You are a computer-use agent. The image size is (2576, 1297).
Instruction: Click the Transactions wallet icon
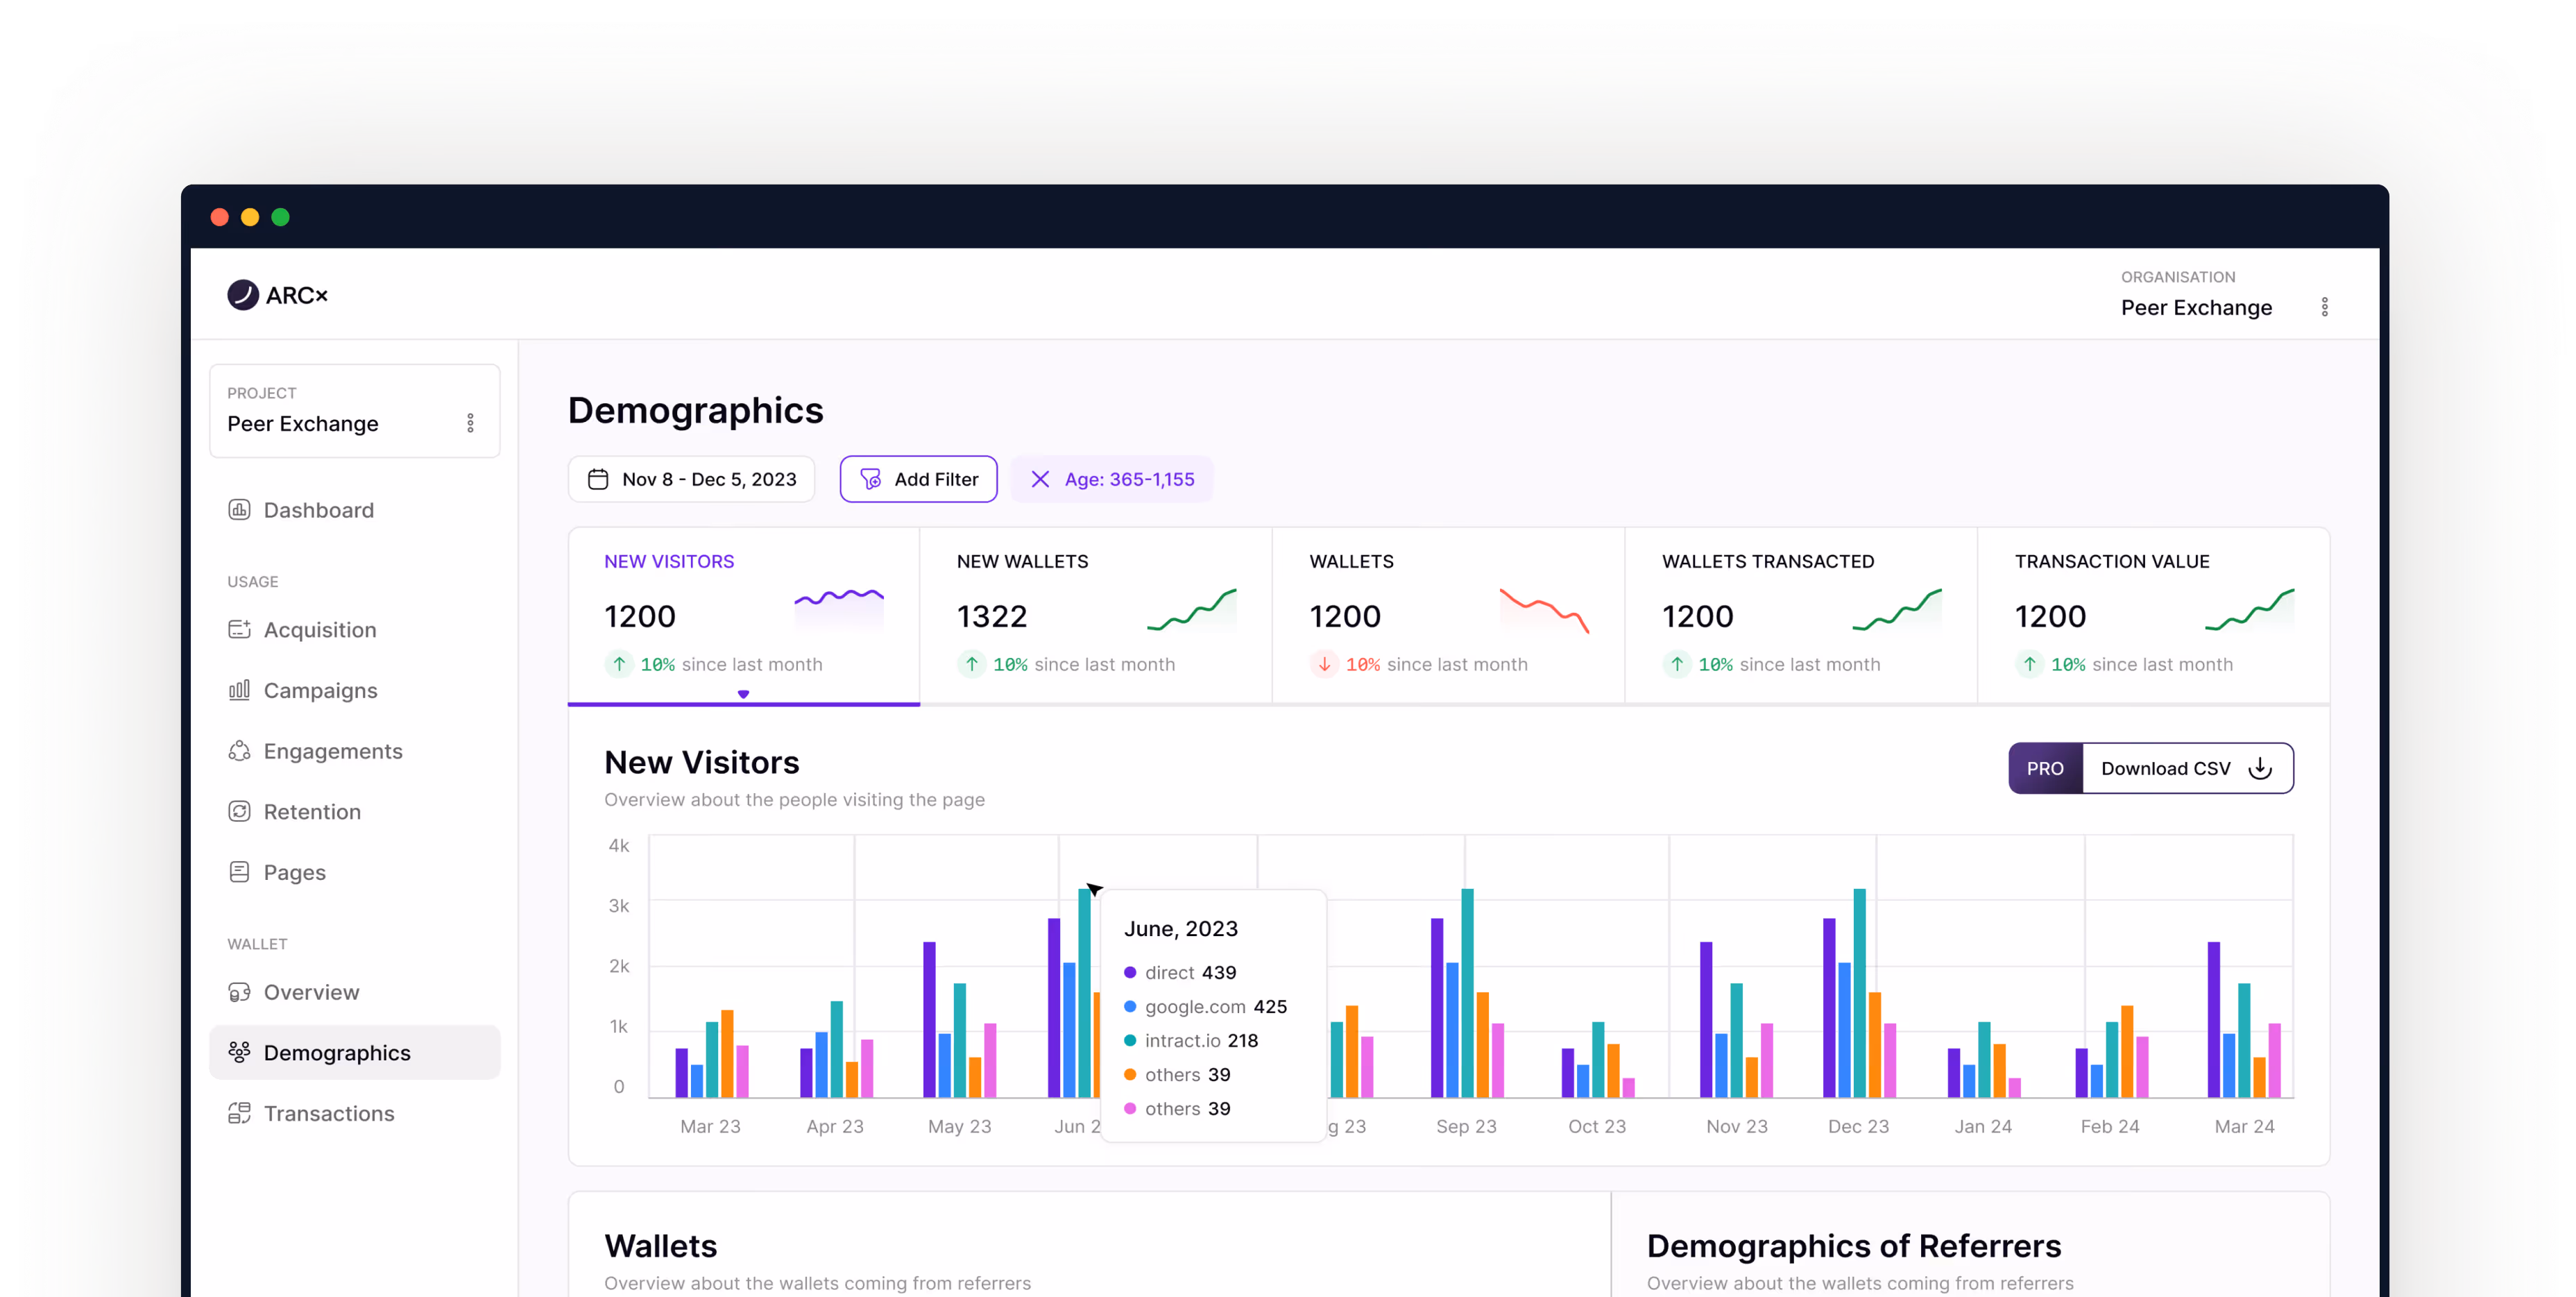pyautogui.click(x=239, y=1113)
